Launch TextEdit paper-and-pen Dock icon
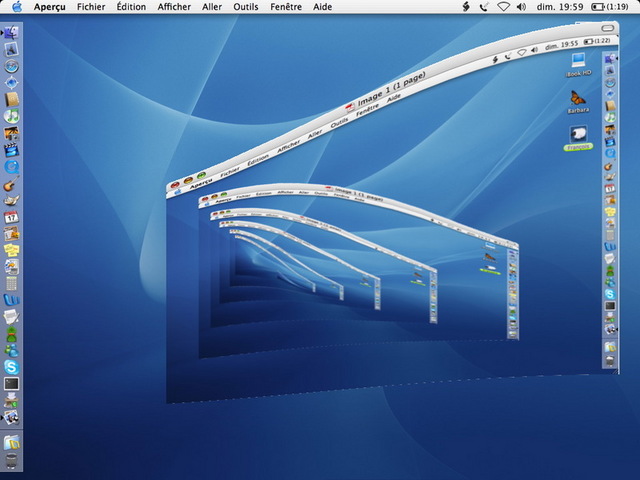 (11, 317)
